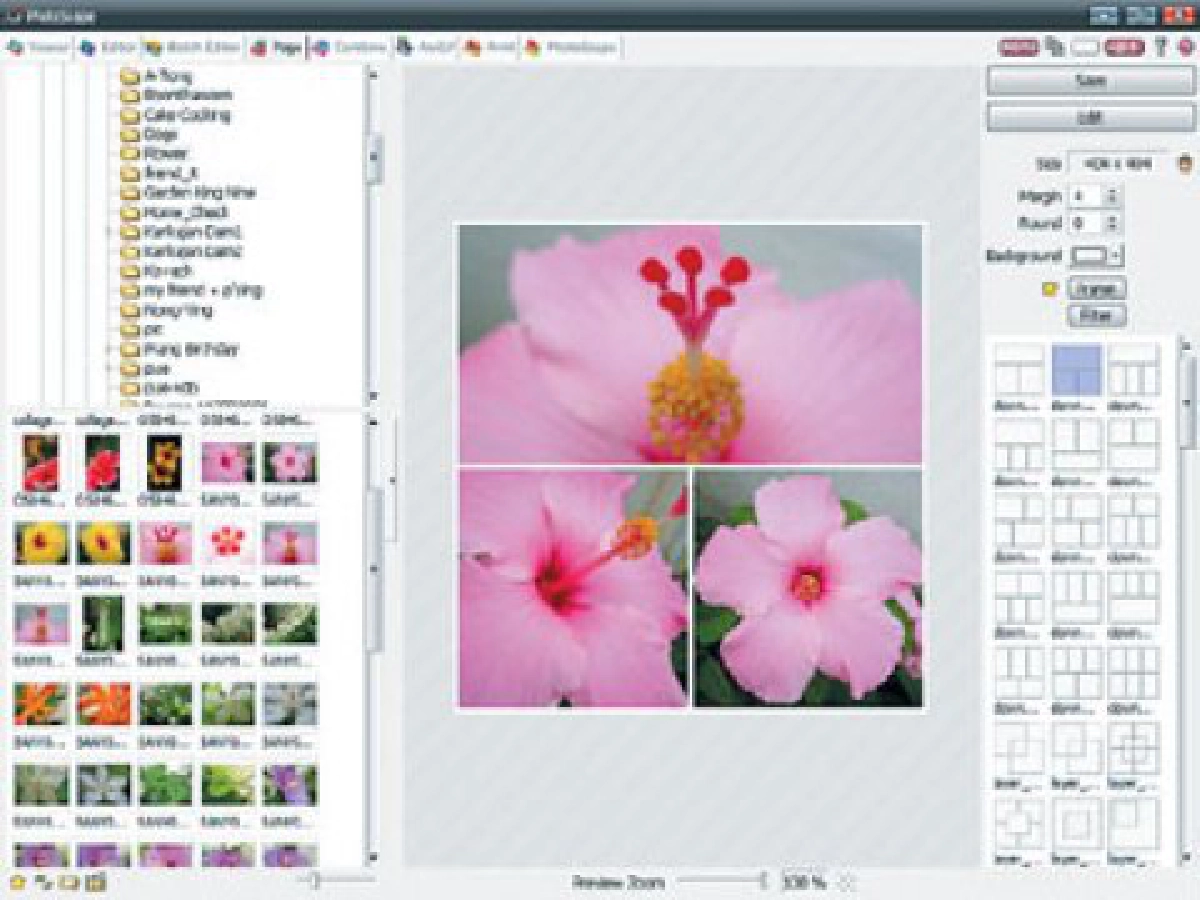This screenshot has height=900, width=1200.
Task: Click the overlapping windows icon in top-right toolbar
Action: 1054,46
